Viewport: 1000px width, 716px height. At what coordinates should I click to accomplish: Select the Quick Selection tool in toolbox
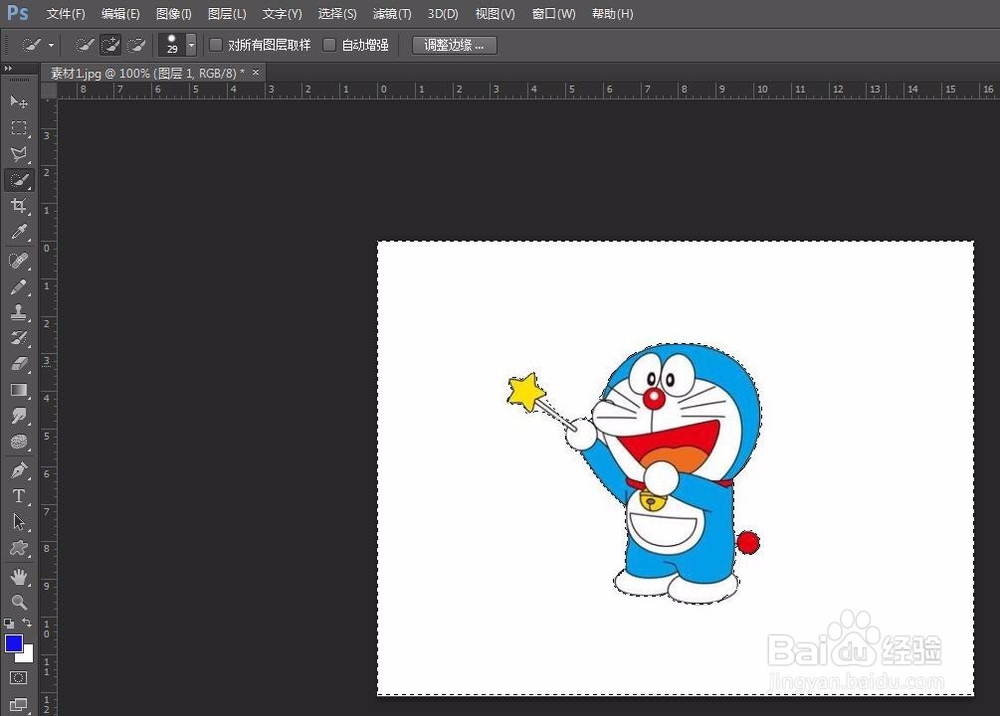(18, 180)
